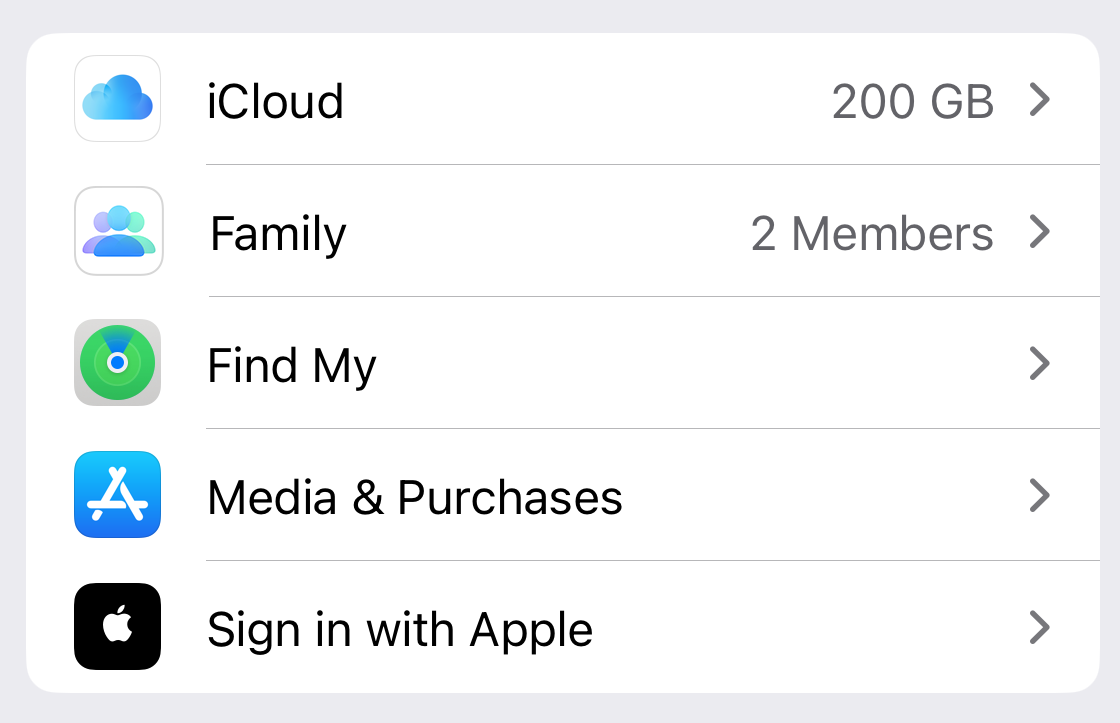Viewport: 1120px width, 723px height.
Task: Tap the Sign in with Apple chevron
Action: tap(1041, 628)
